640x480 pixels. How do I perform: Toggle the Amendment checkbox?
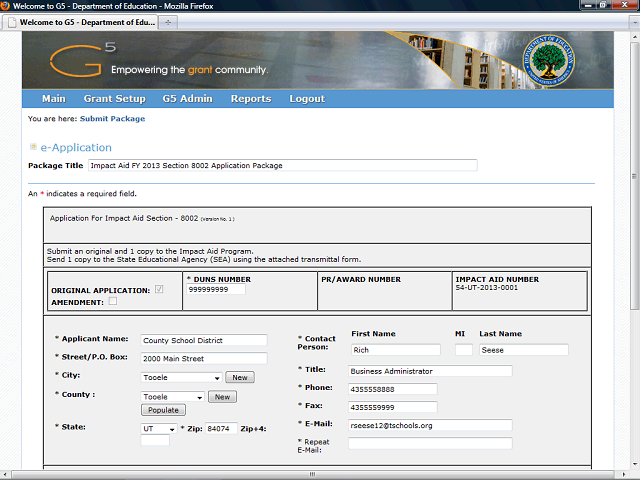pyautogui.click(x=112, y=300)
